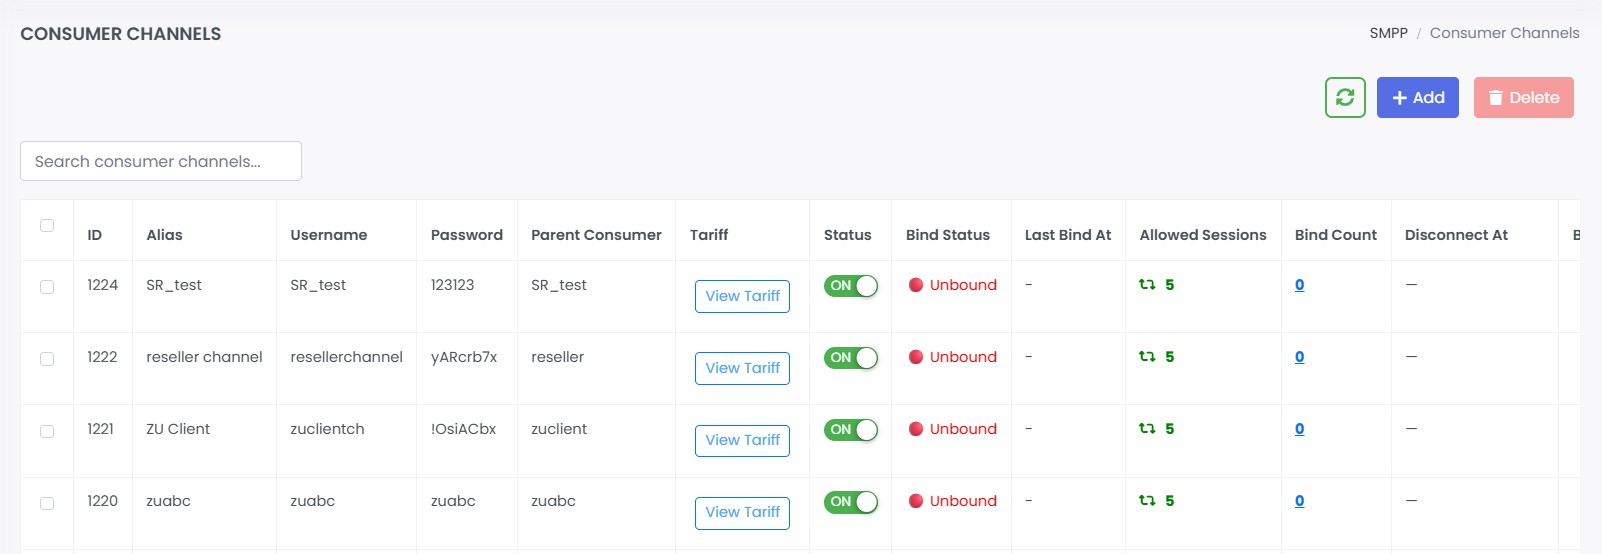Click the red Unbound status dot for zuabc

click(915, 501)
